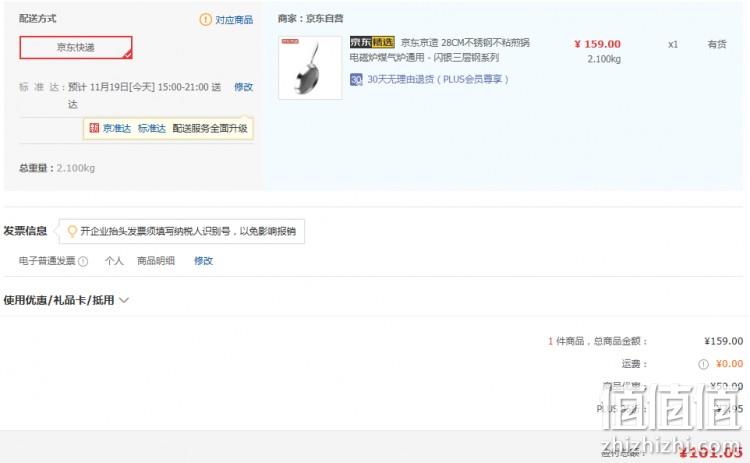This screenshot has width=750, height=463.
Task: Click the shipping fee ¥0.00
Action: click(729, 364)
